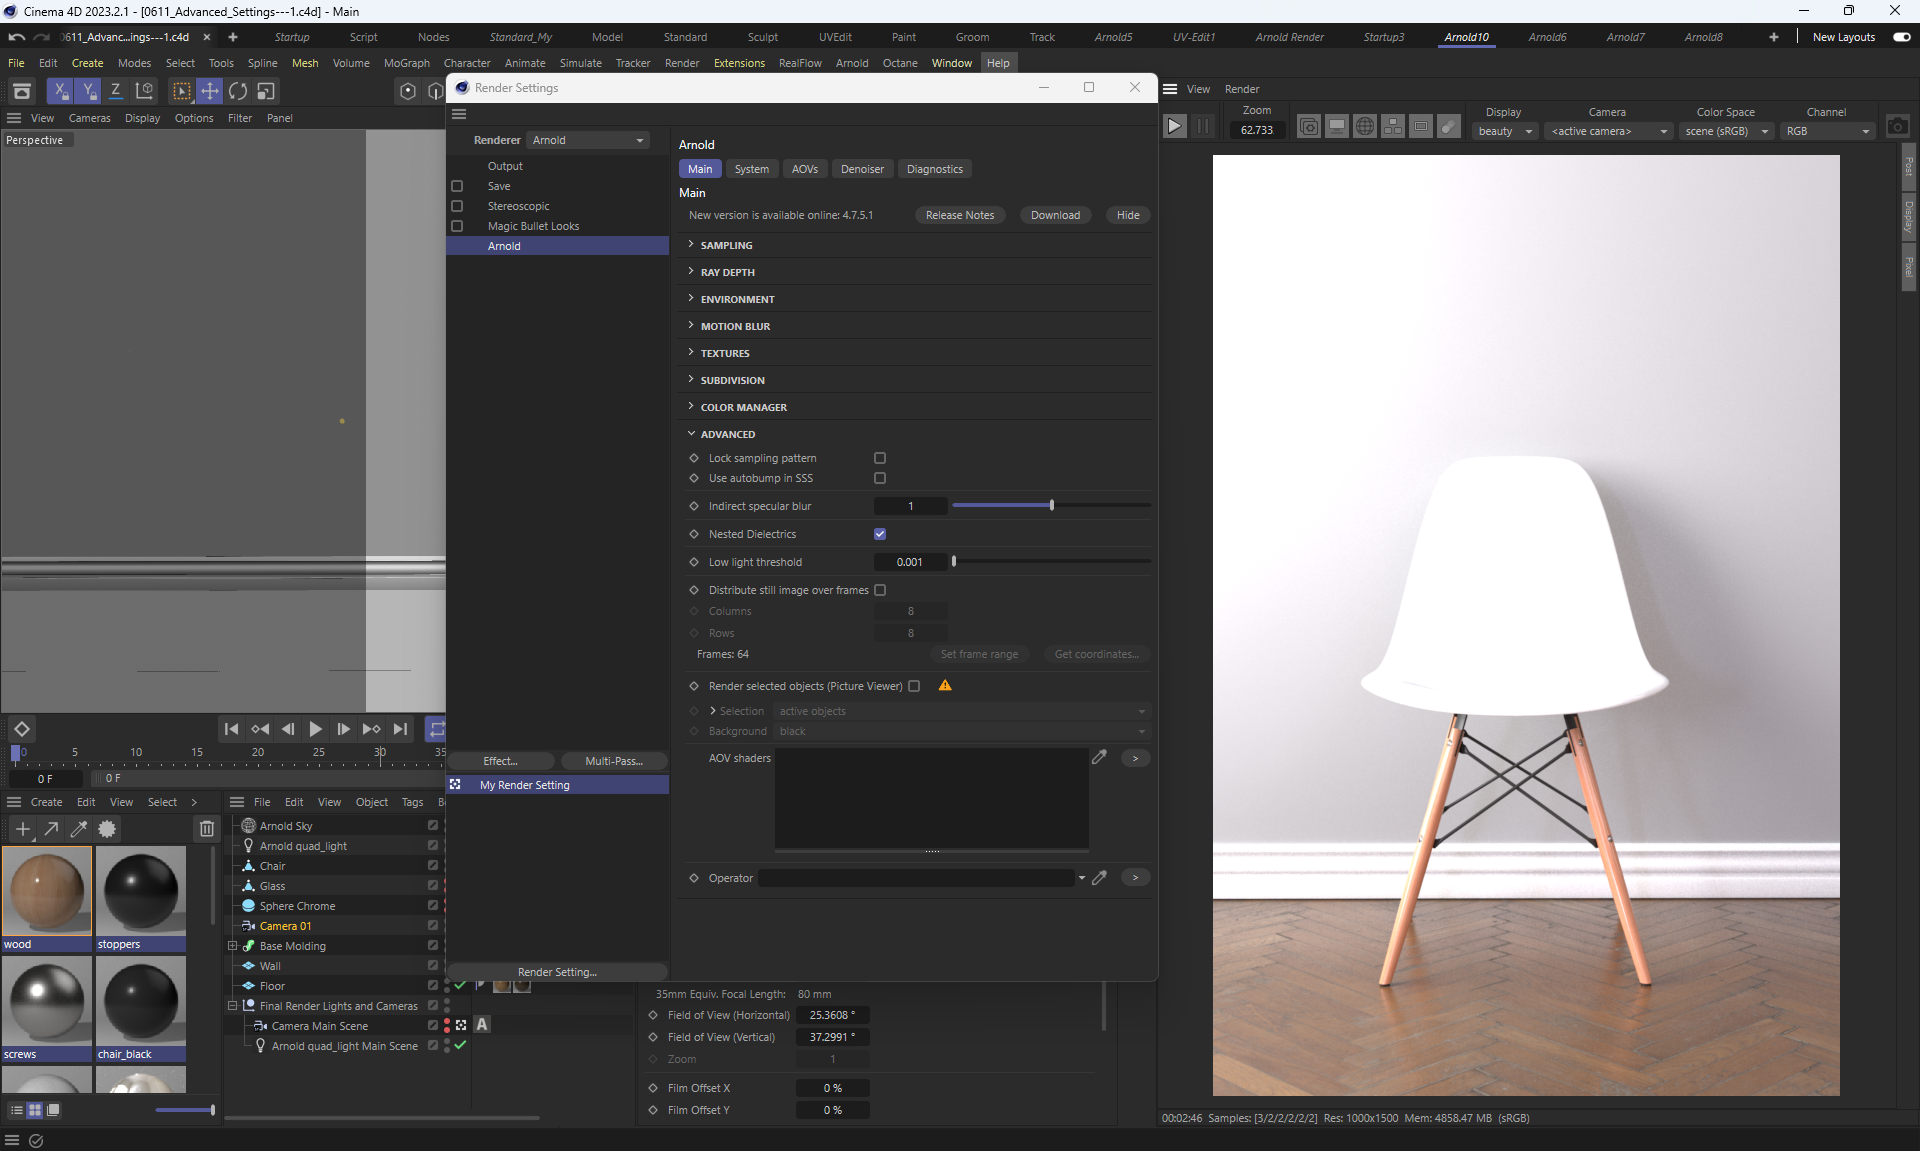Viewport: 1920px width, 1151px height.
Task: Open the Display dropdown showing beauty
Action: 1504,131
